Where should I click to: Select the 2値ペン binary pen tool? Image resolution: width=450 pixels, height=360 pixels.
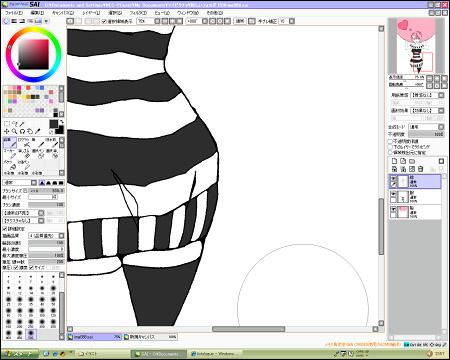pyautogui.click(x=24, y=165)
